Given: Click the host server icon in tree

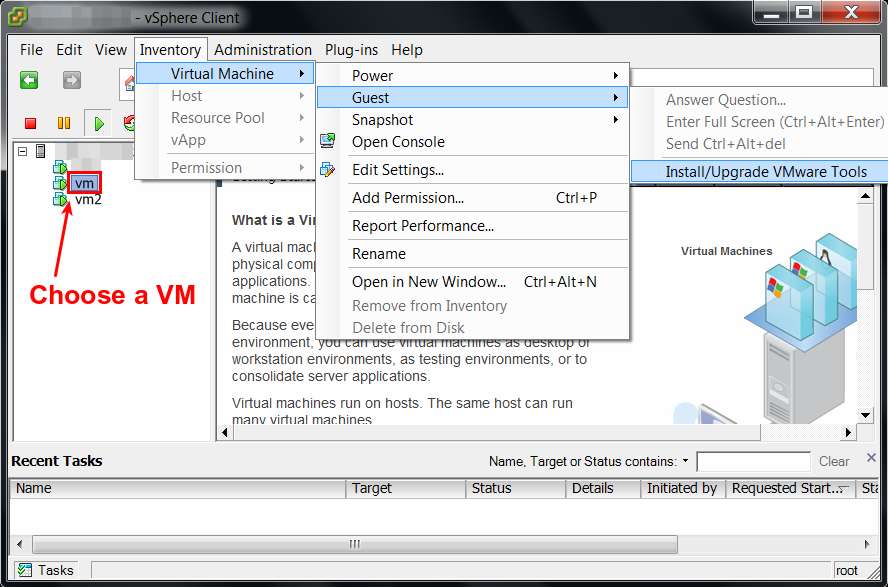Looking at the screenshot, I should pos(40,151).
